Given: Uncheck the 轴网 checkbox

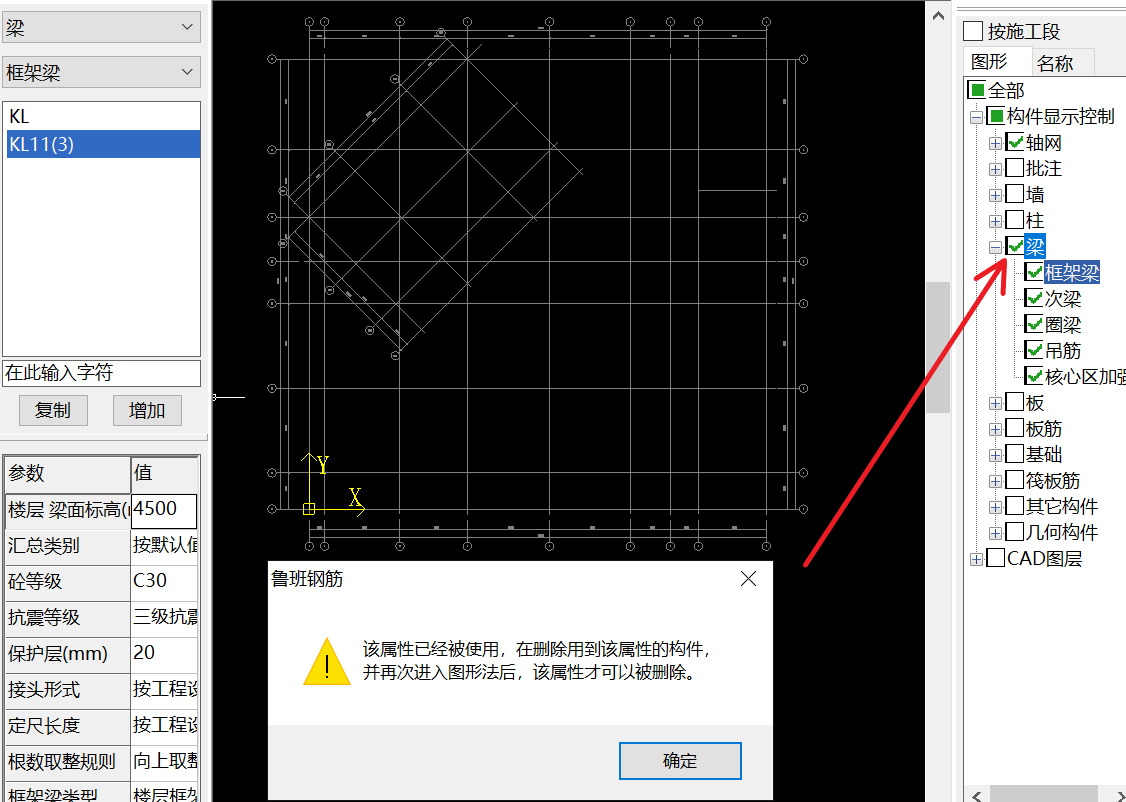Looking at the screenshot, I should pos(1015,141).
